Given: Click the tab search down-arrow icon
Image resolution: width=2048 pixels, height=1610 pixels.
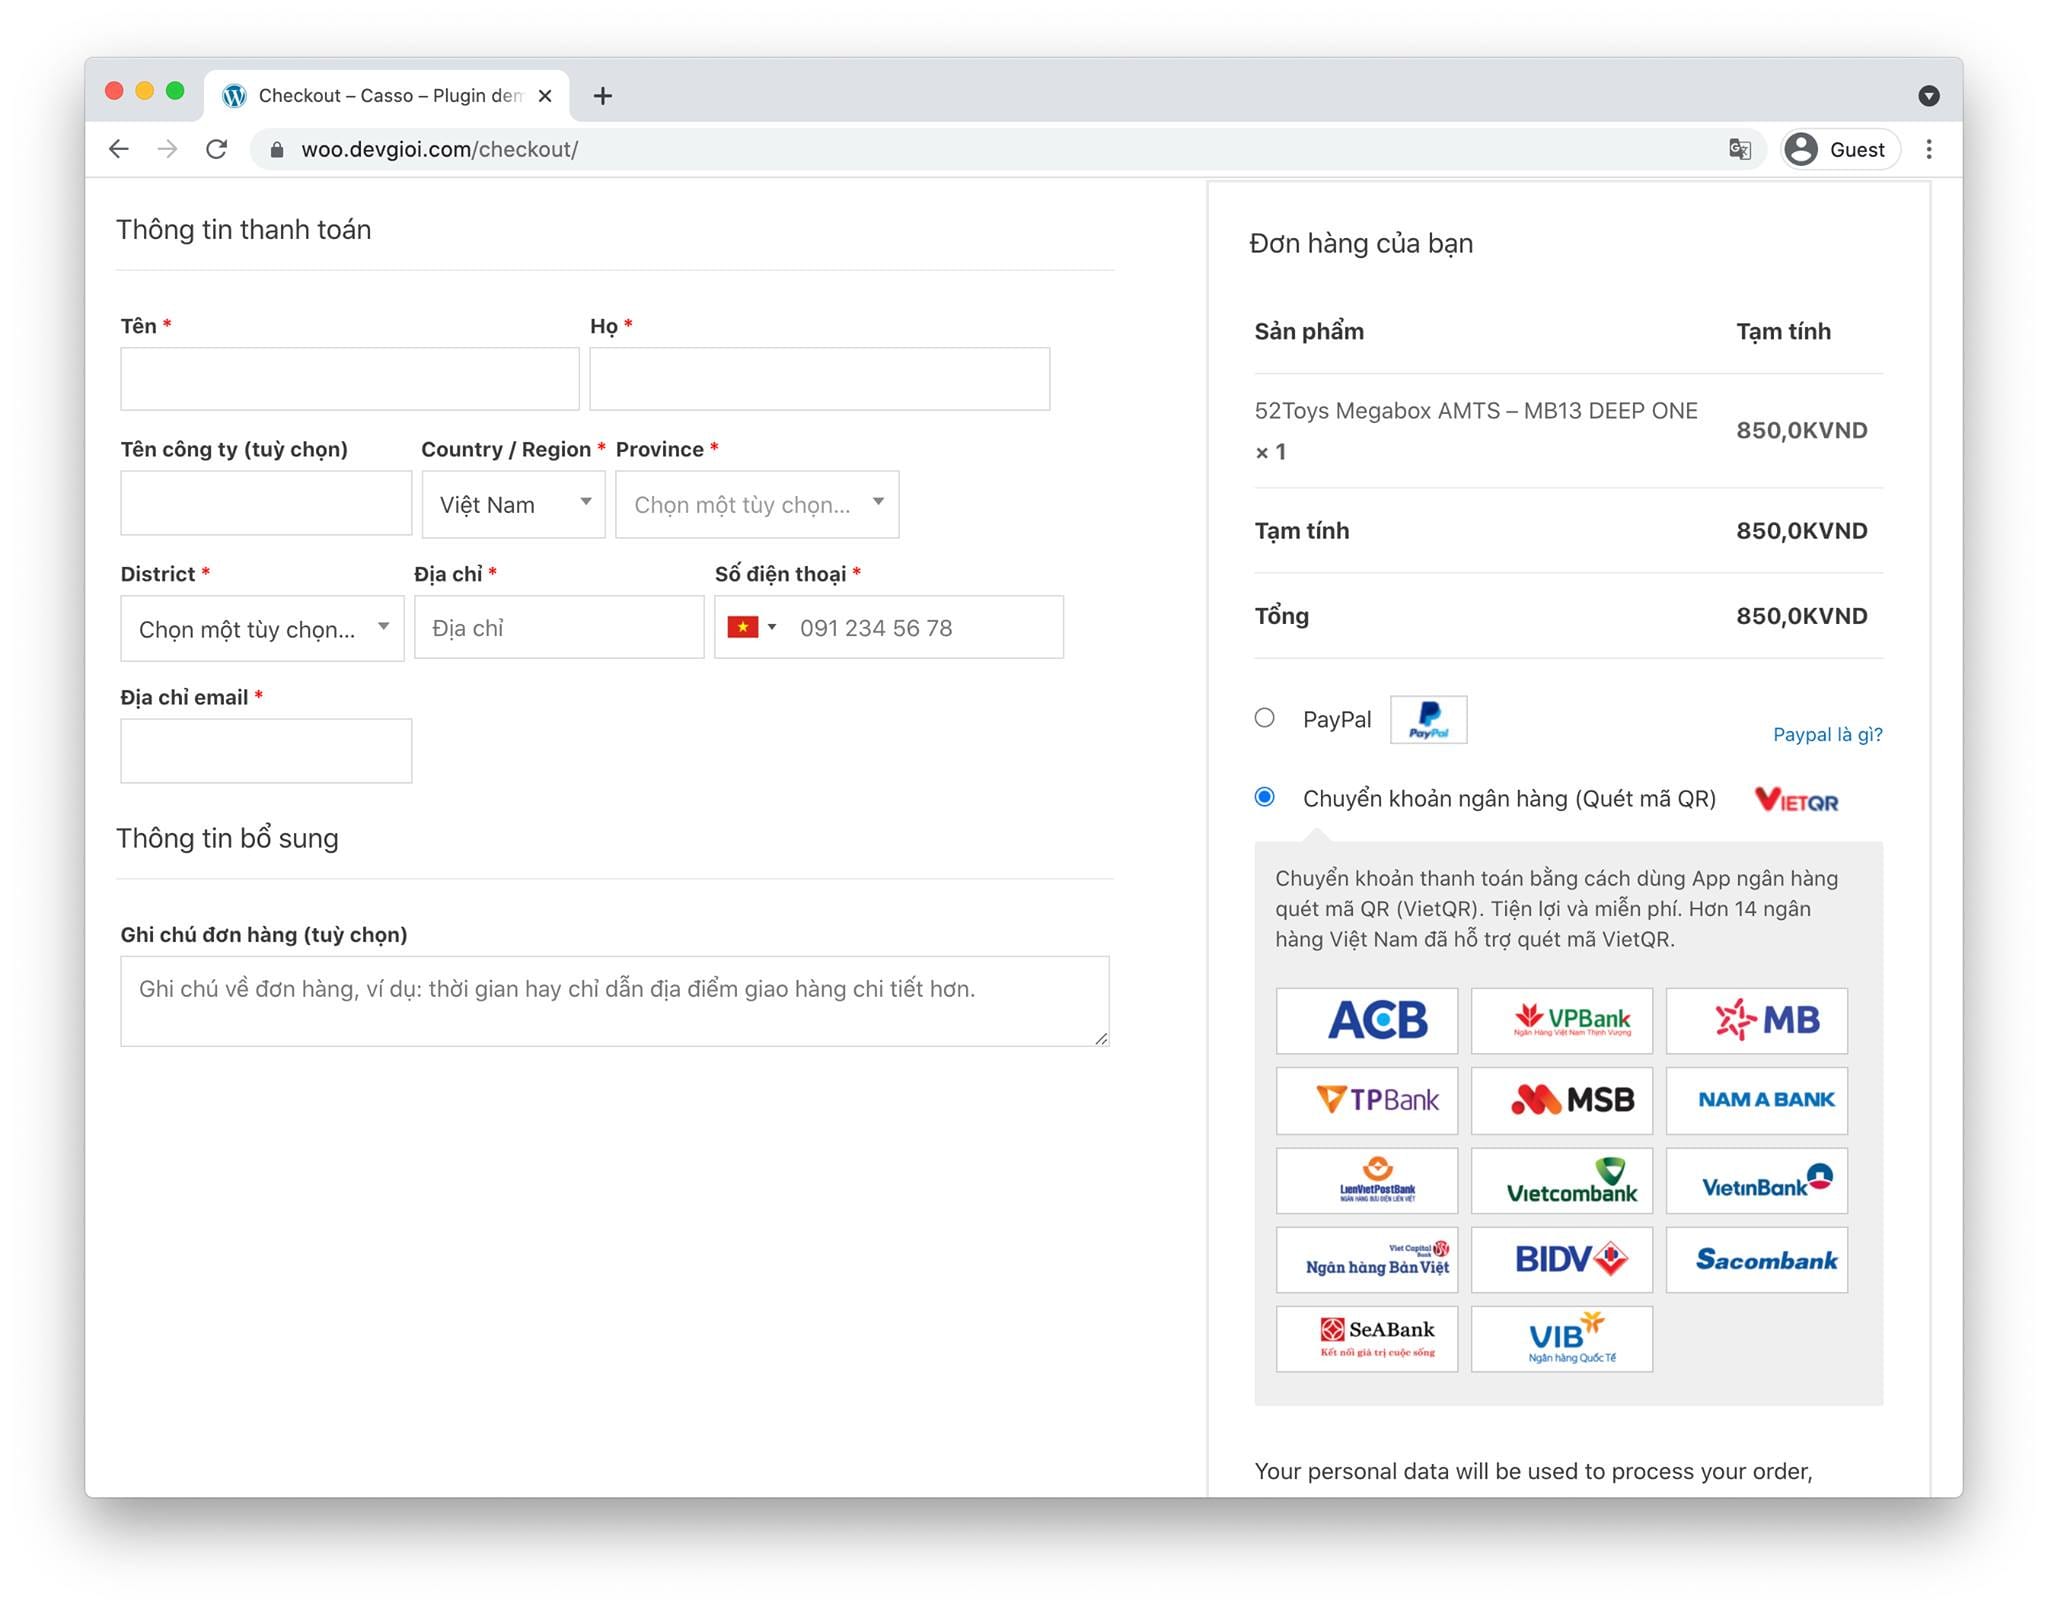Looking at the screenshot, I should pos(1929,96).
